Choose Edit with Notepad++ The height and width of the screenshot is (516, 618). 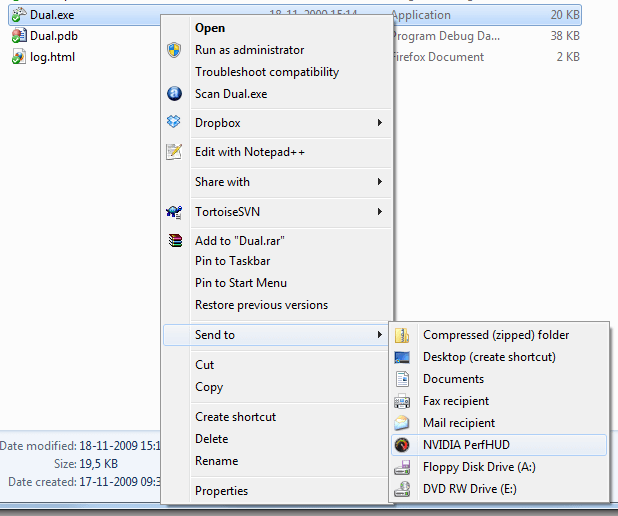point(277,152)
